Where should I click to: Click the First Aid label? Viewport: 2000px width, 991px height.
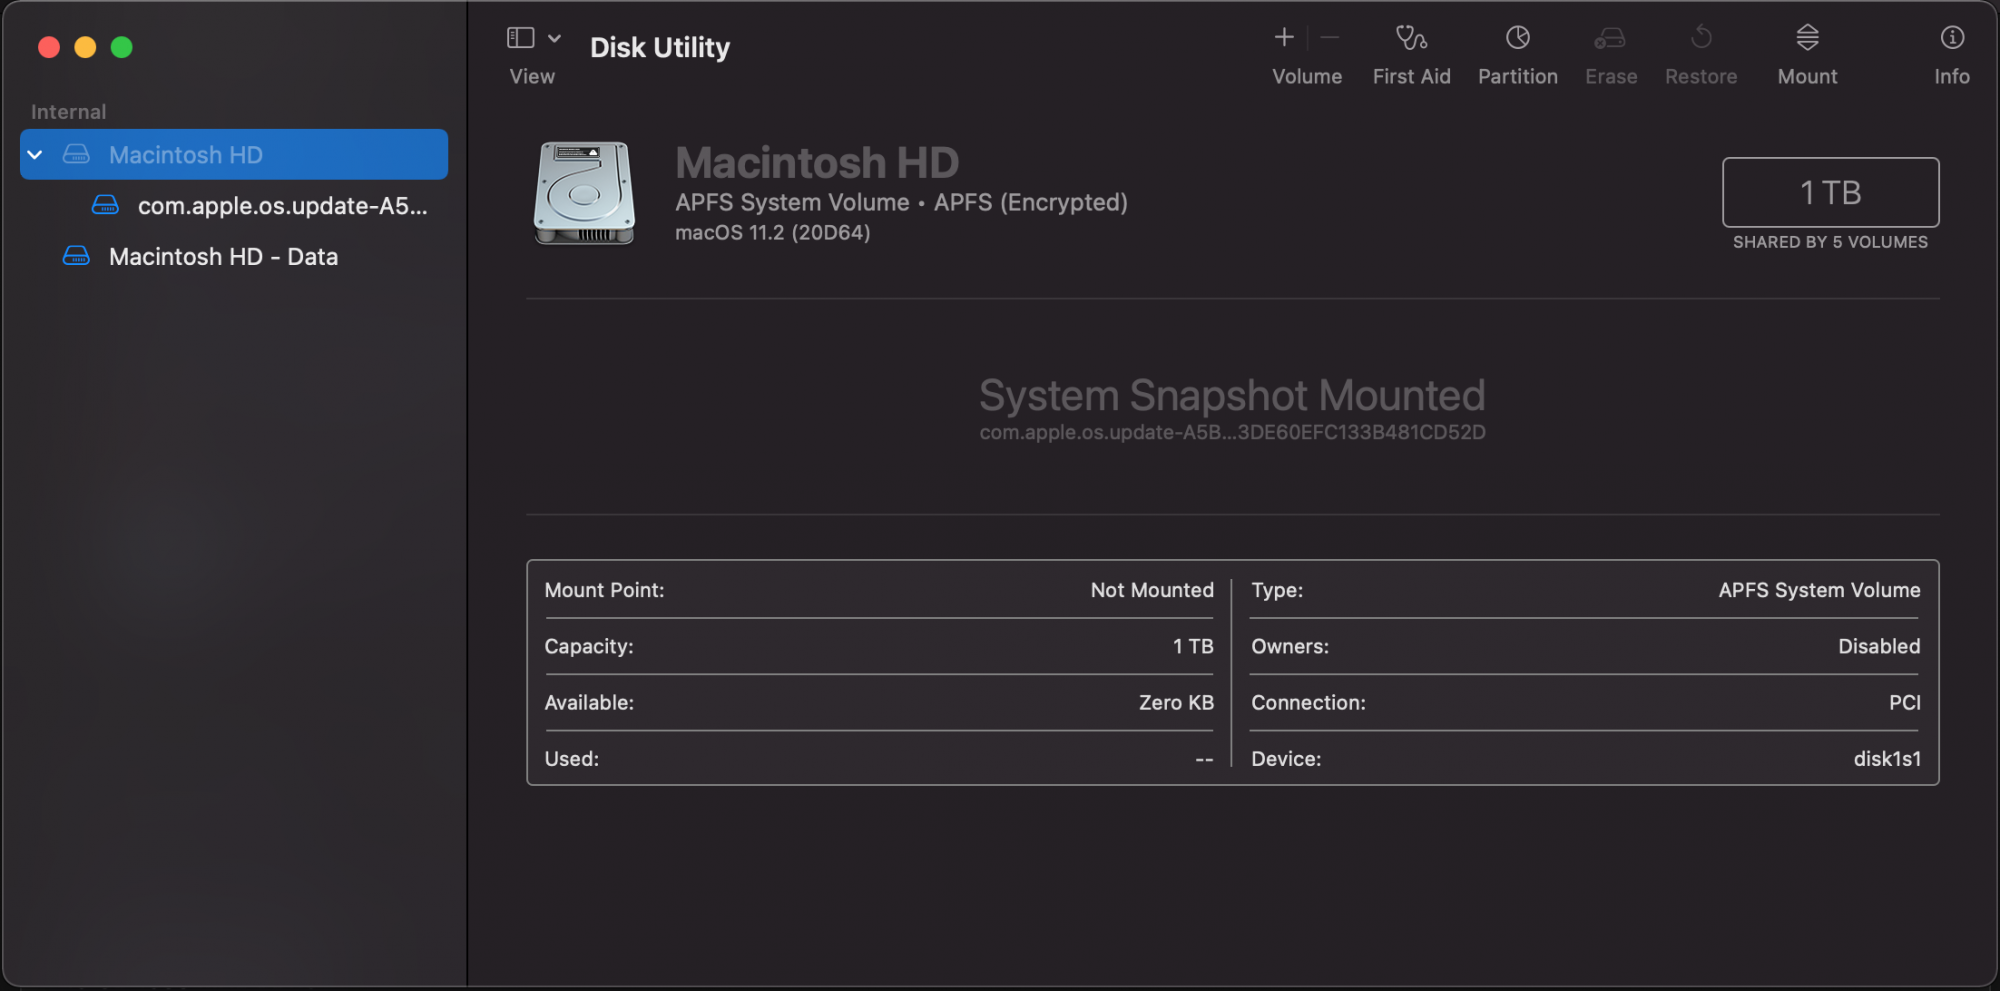1411,77
